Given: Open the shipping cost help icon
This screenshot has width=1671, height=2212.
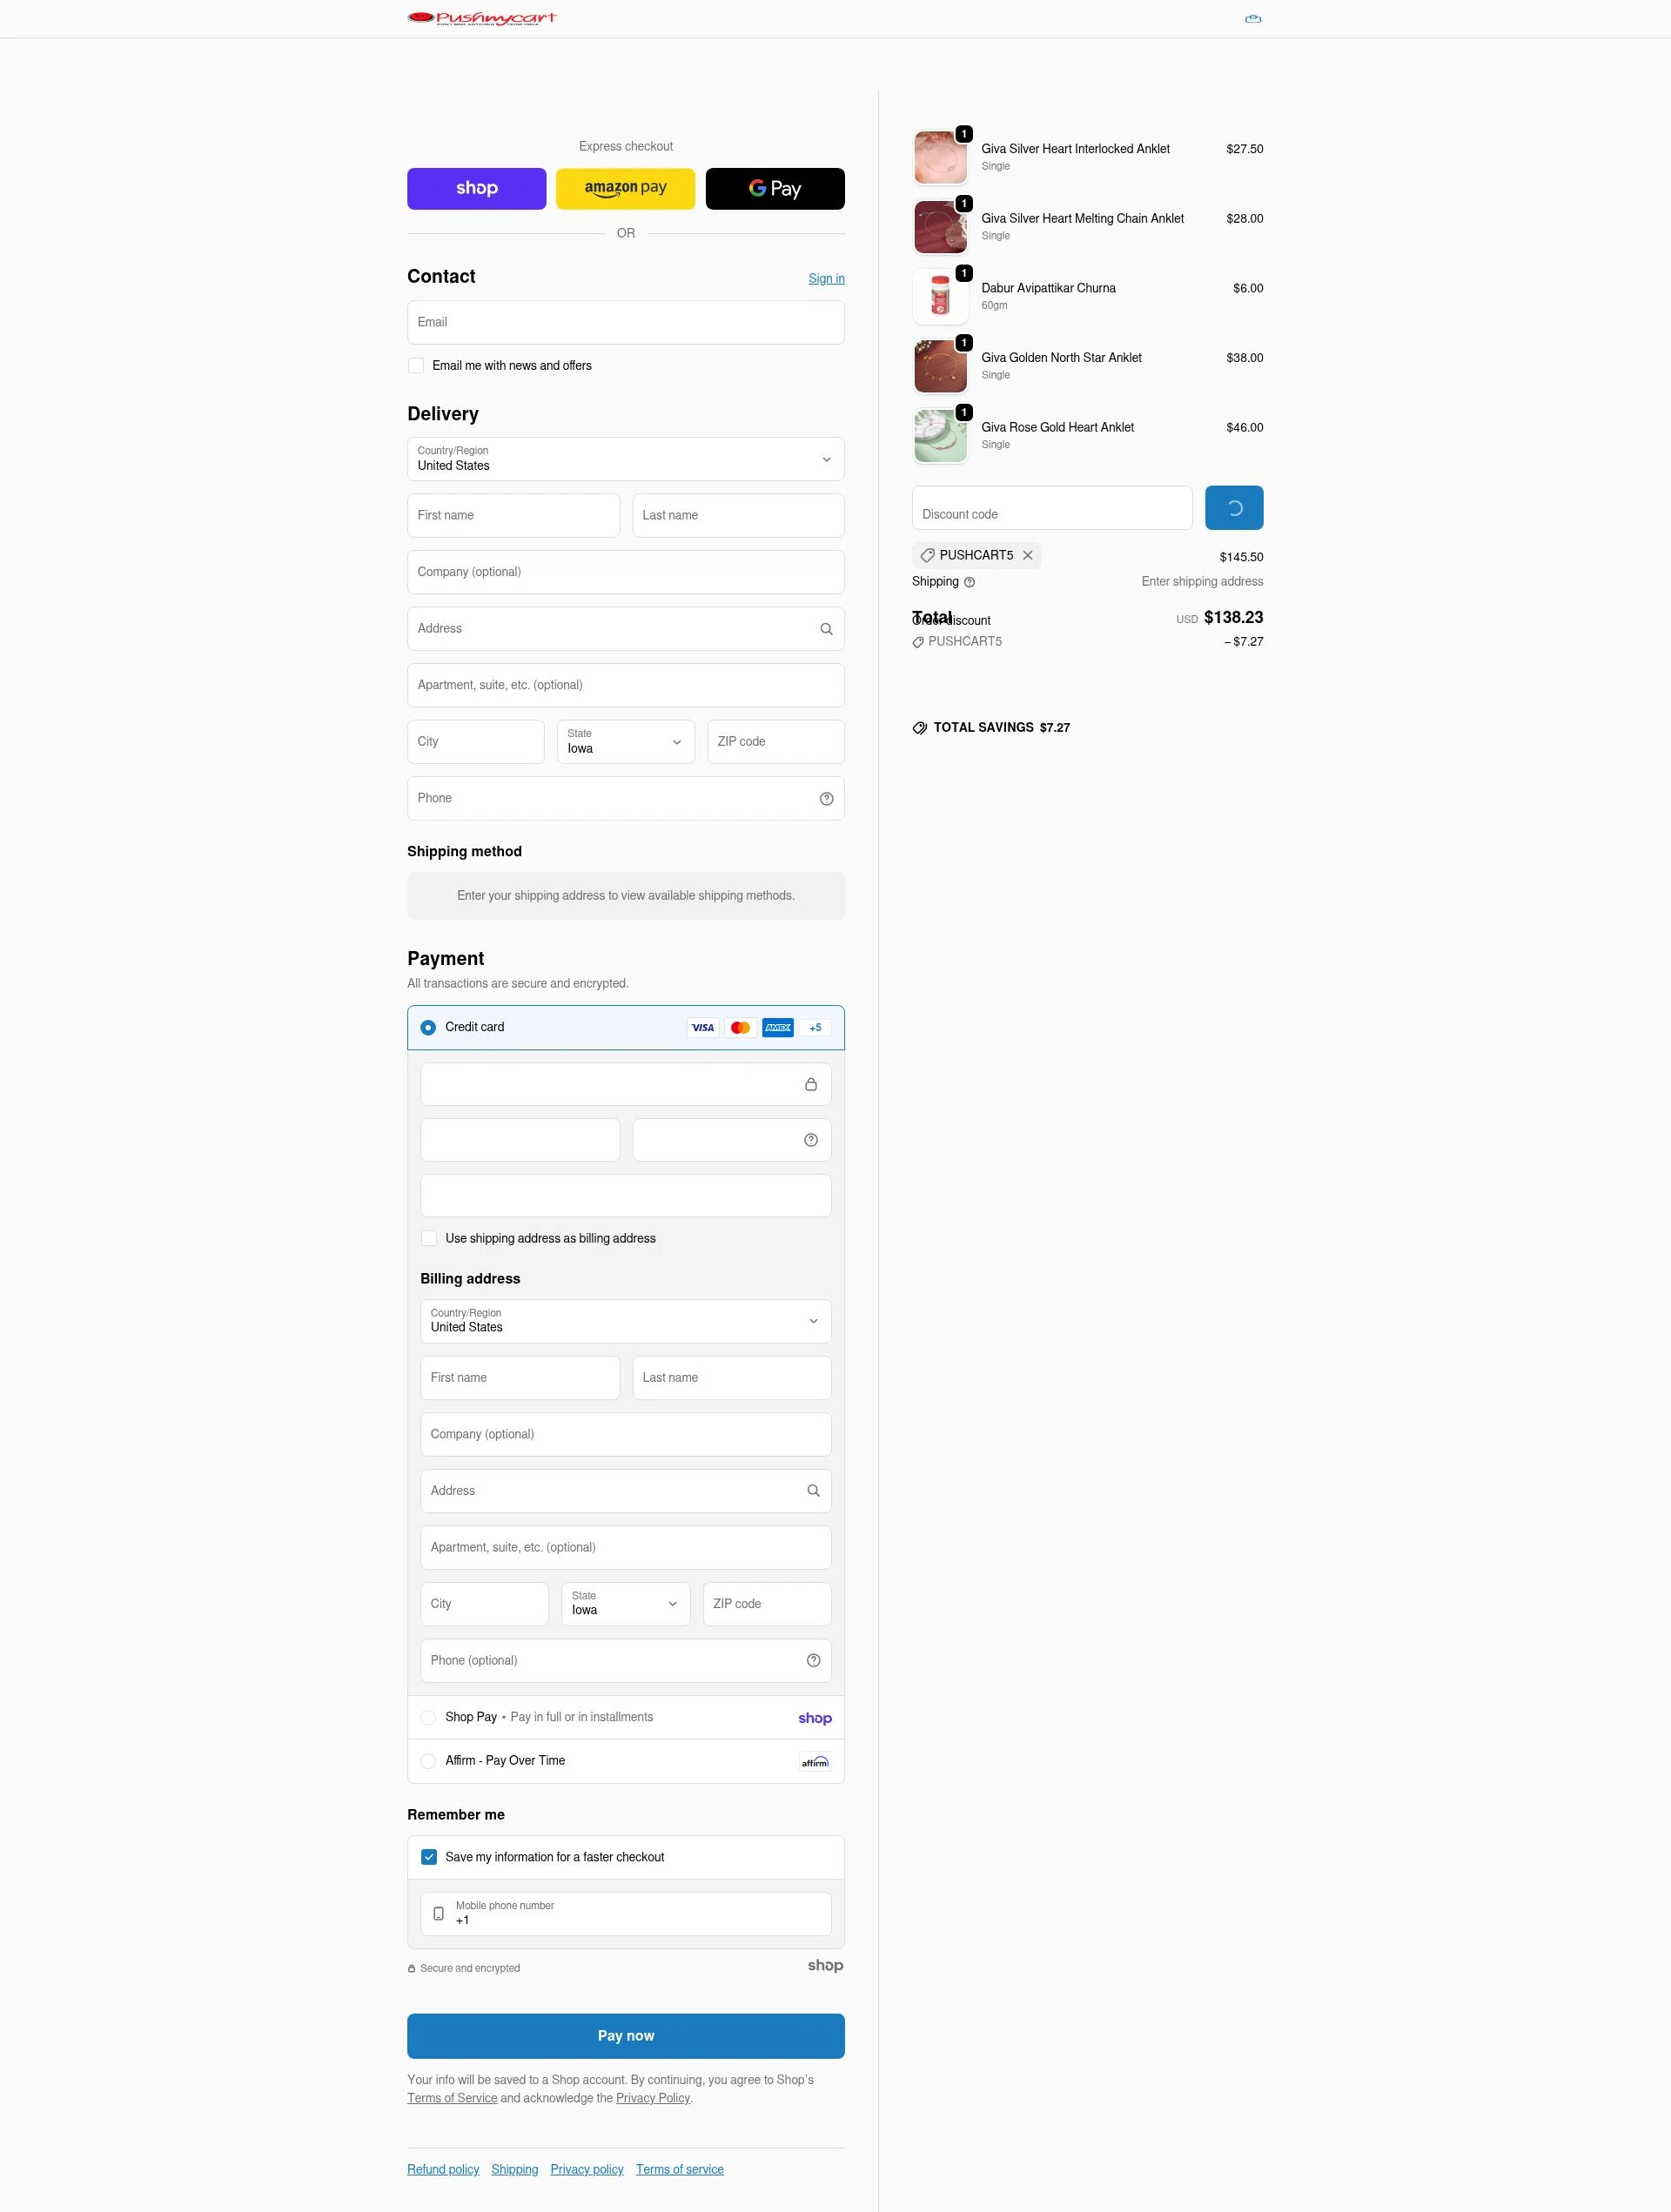Looking at the screenshot, I should (968, 581).
